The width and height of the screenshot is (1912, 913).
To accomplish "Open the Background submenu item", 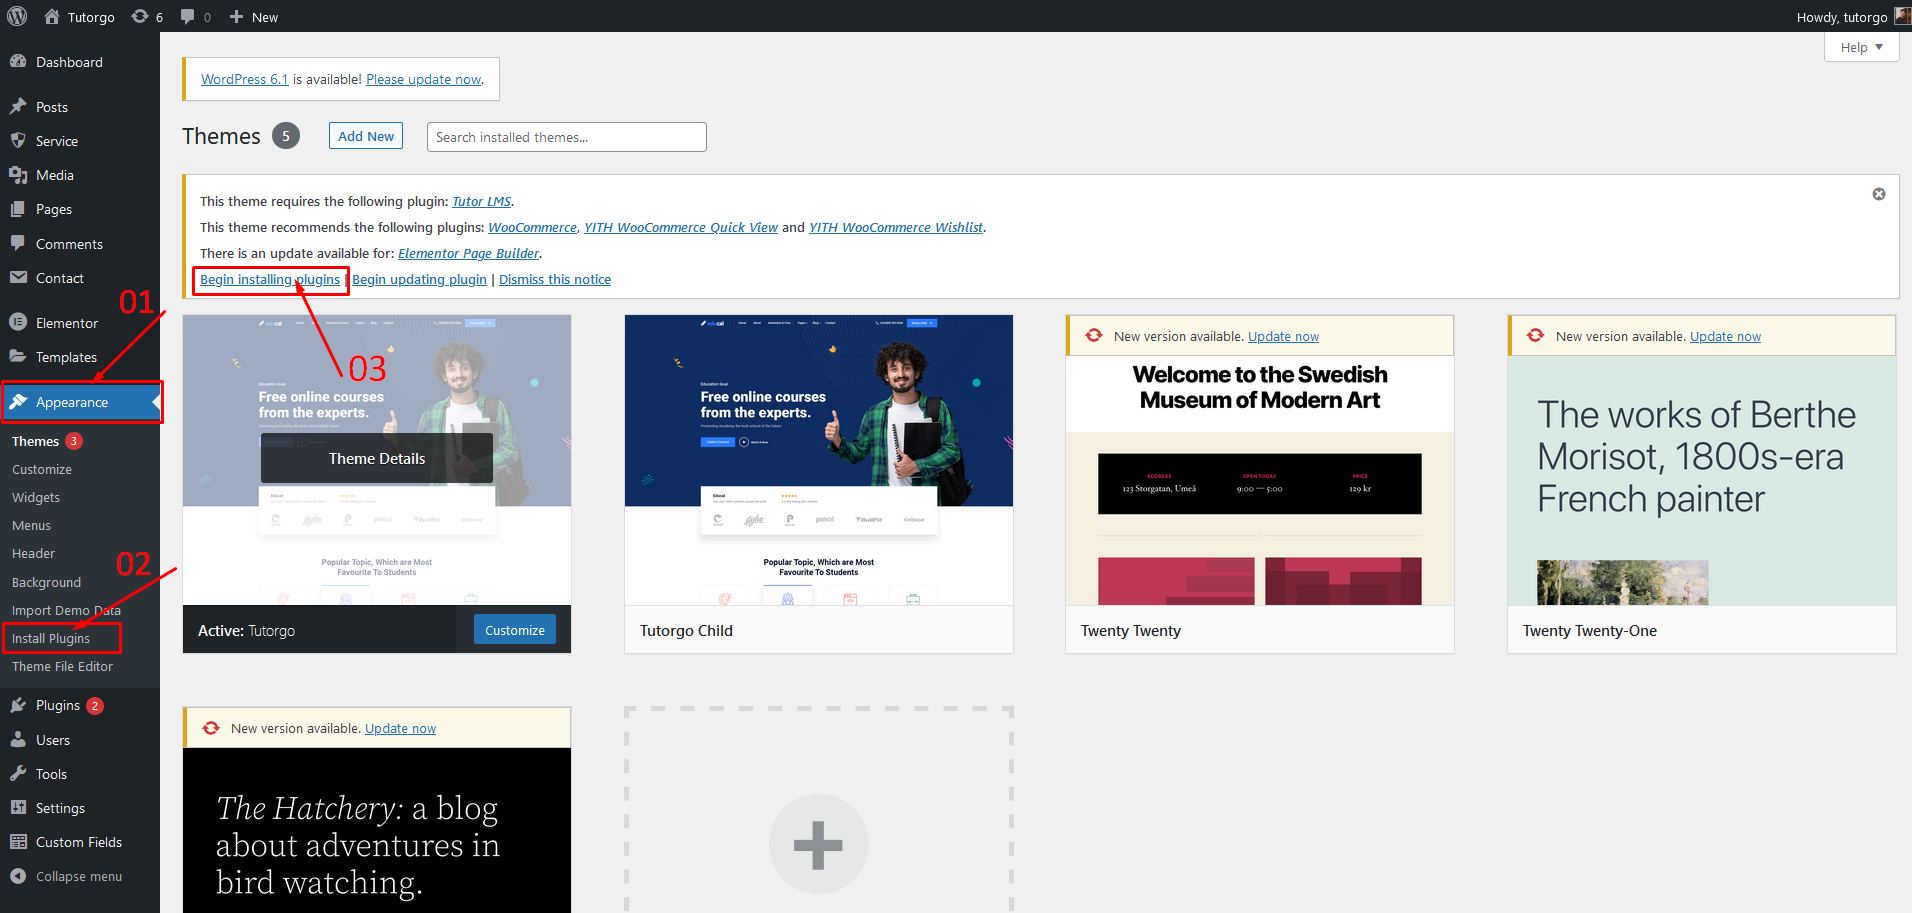I will [46, 582].
